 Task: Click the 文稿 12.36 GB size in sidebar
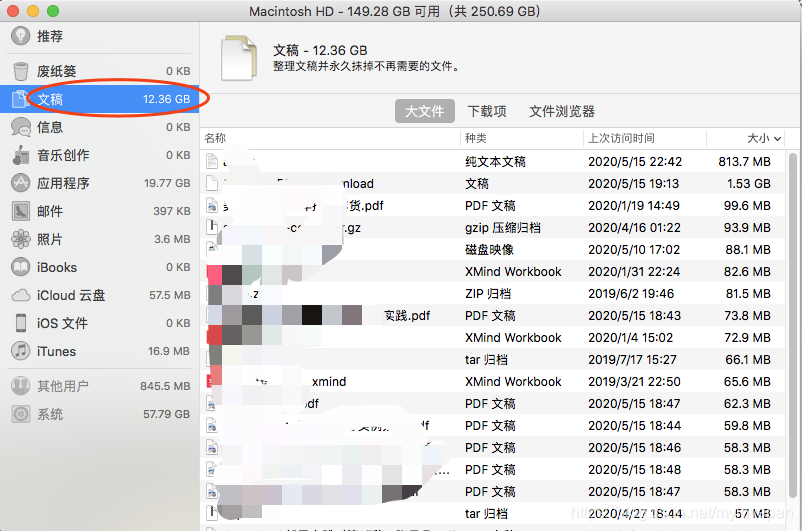pos(167,99)
